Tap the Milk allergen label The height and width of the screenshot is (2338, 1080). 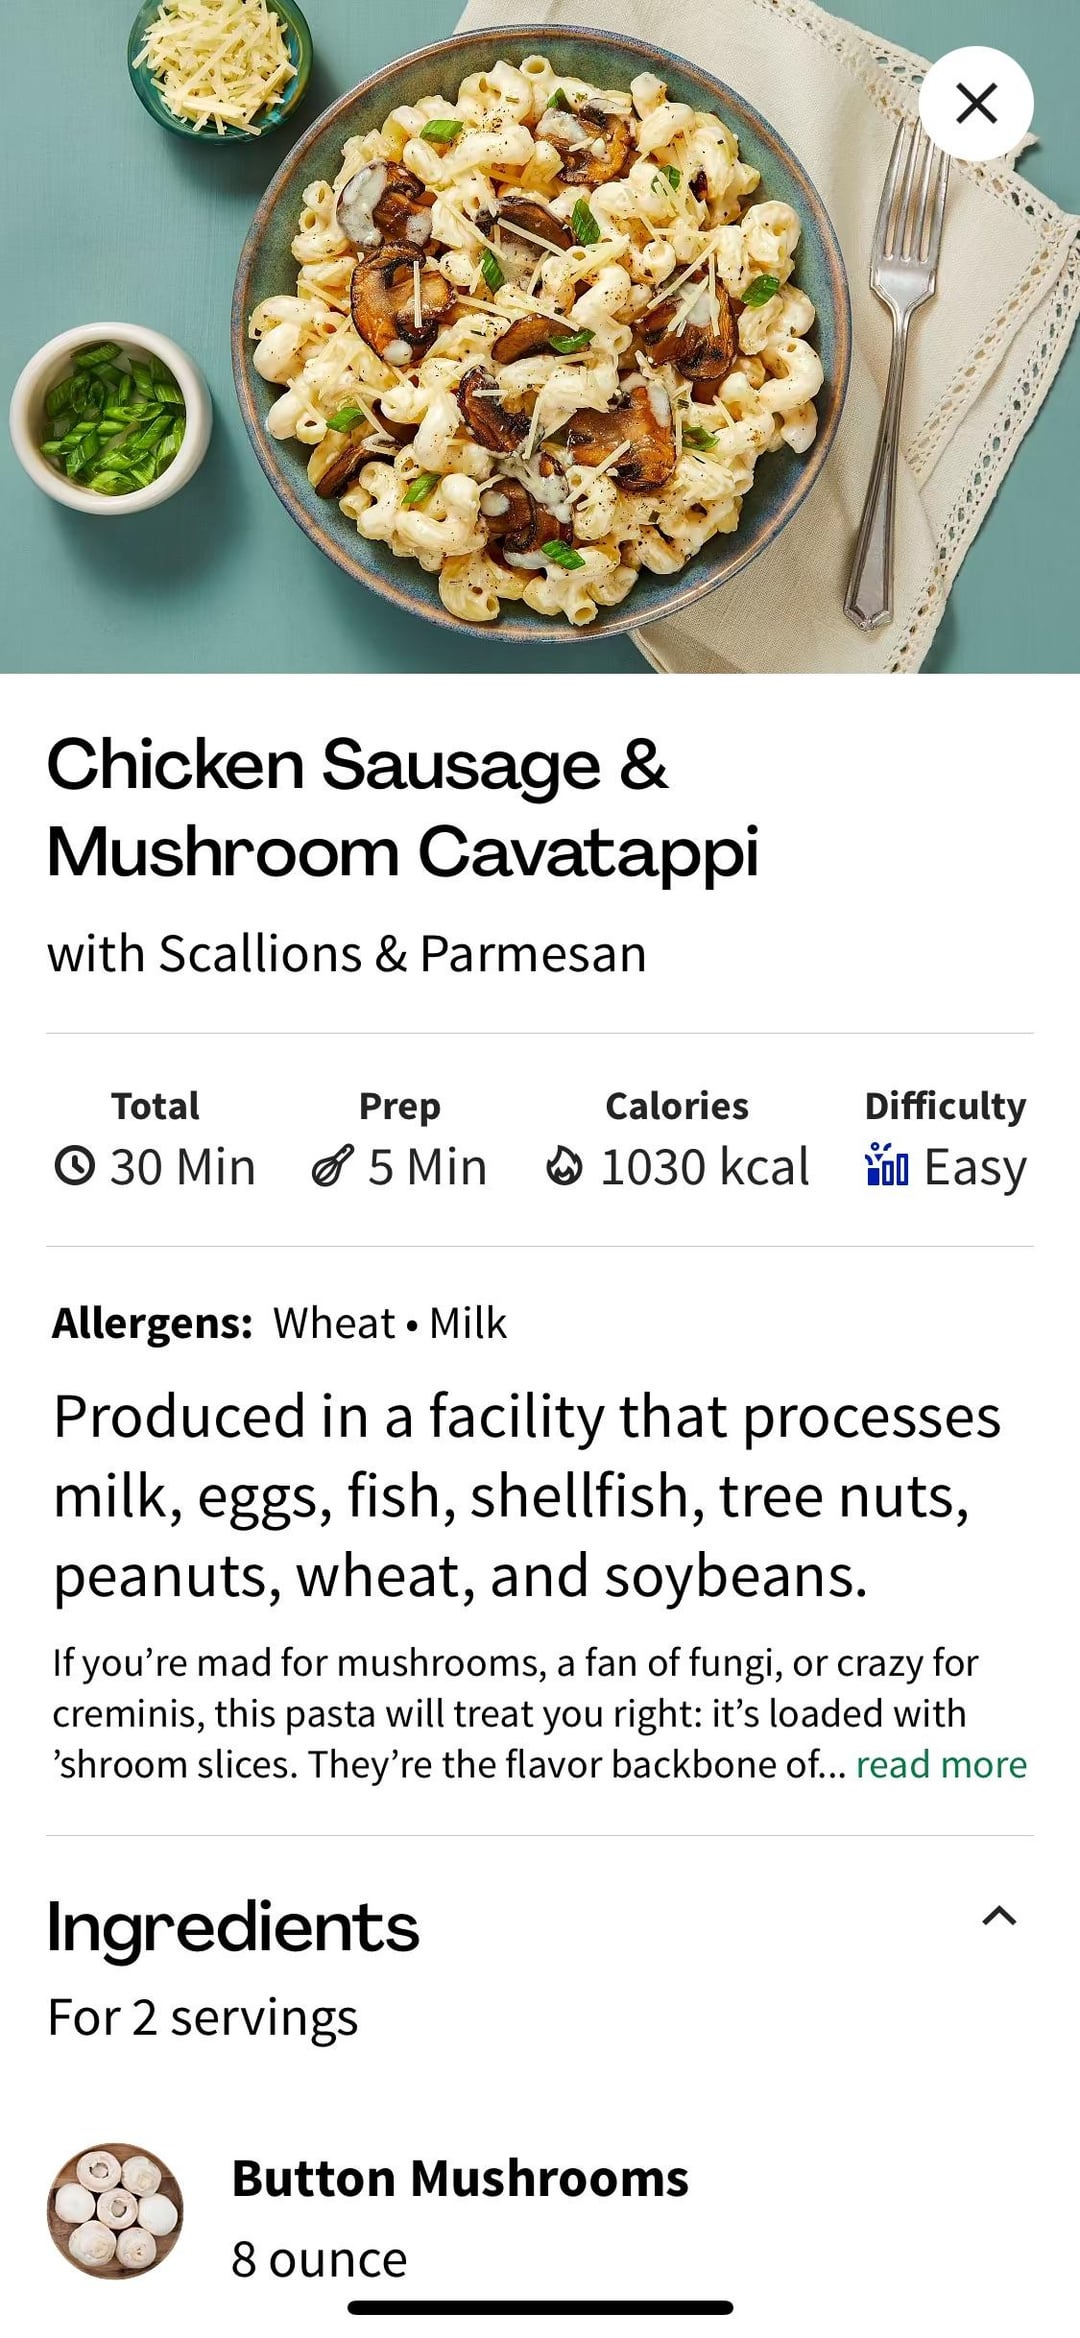468,1323
